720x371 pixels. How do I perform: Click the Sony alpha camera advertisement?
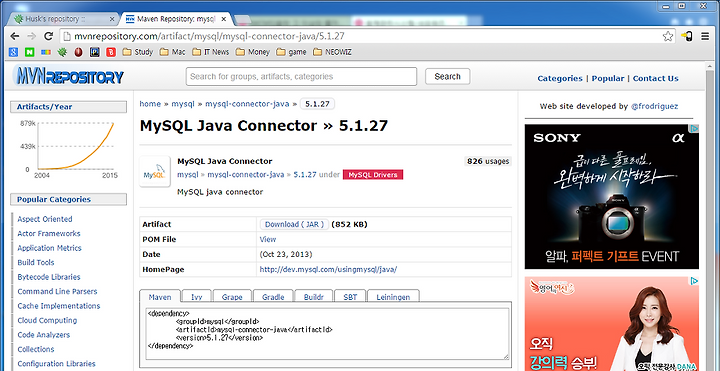[612, 197]
